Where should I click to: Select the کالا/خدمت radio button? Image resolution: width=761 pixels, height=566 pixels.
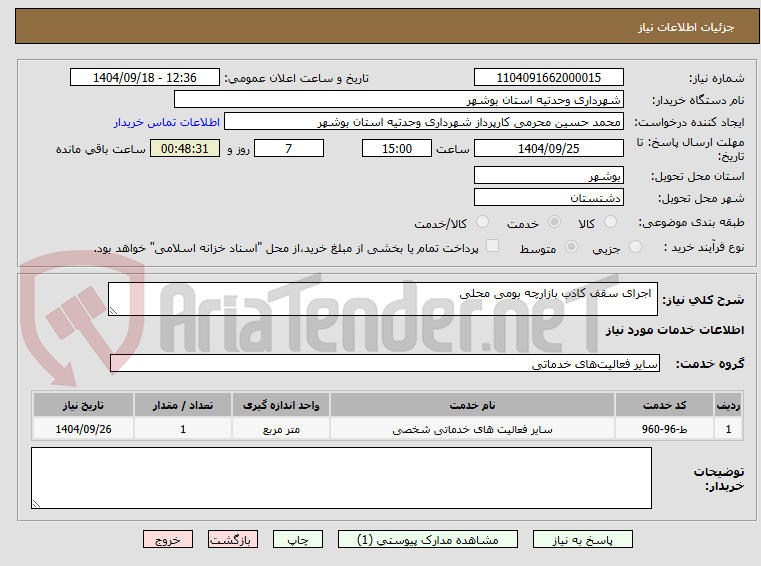point(482,222)
